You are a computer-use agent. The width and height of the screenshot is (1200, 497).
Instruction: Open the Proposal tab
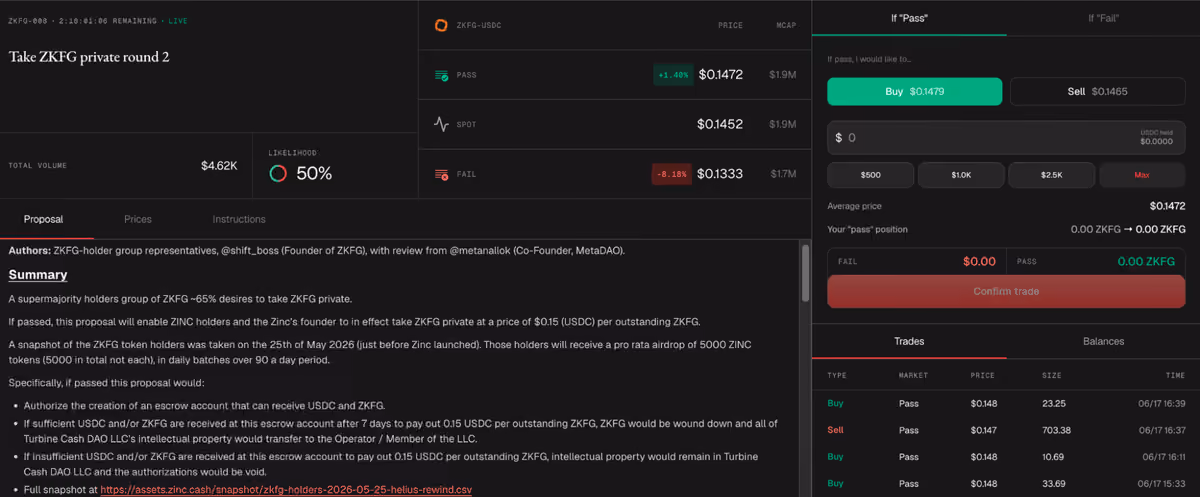coord(43,219)
